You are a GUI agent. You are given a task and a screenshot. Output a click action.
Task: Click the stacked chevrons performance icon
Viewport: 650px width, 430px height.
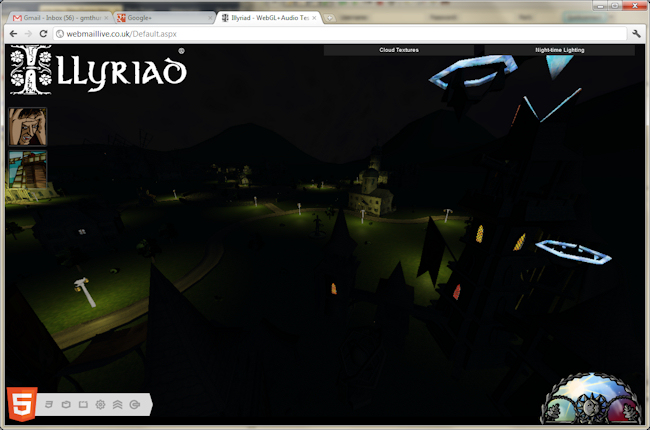point(118,404)
